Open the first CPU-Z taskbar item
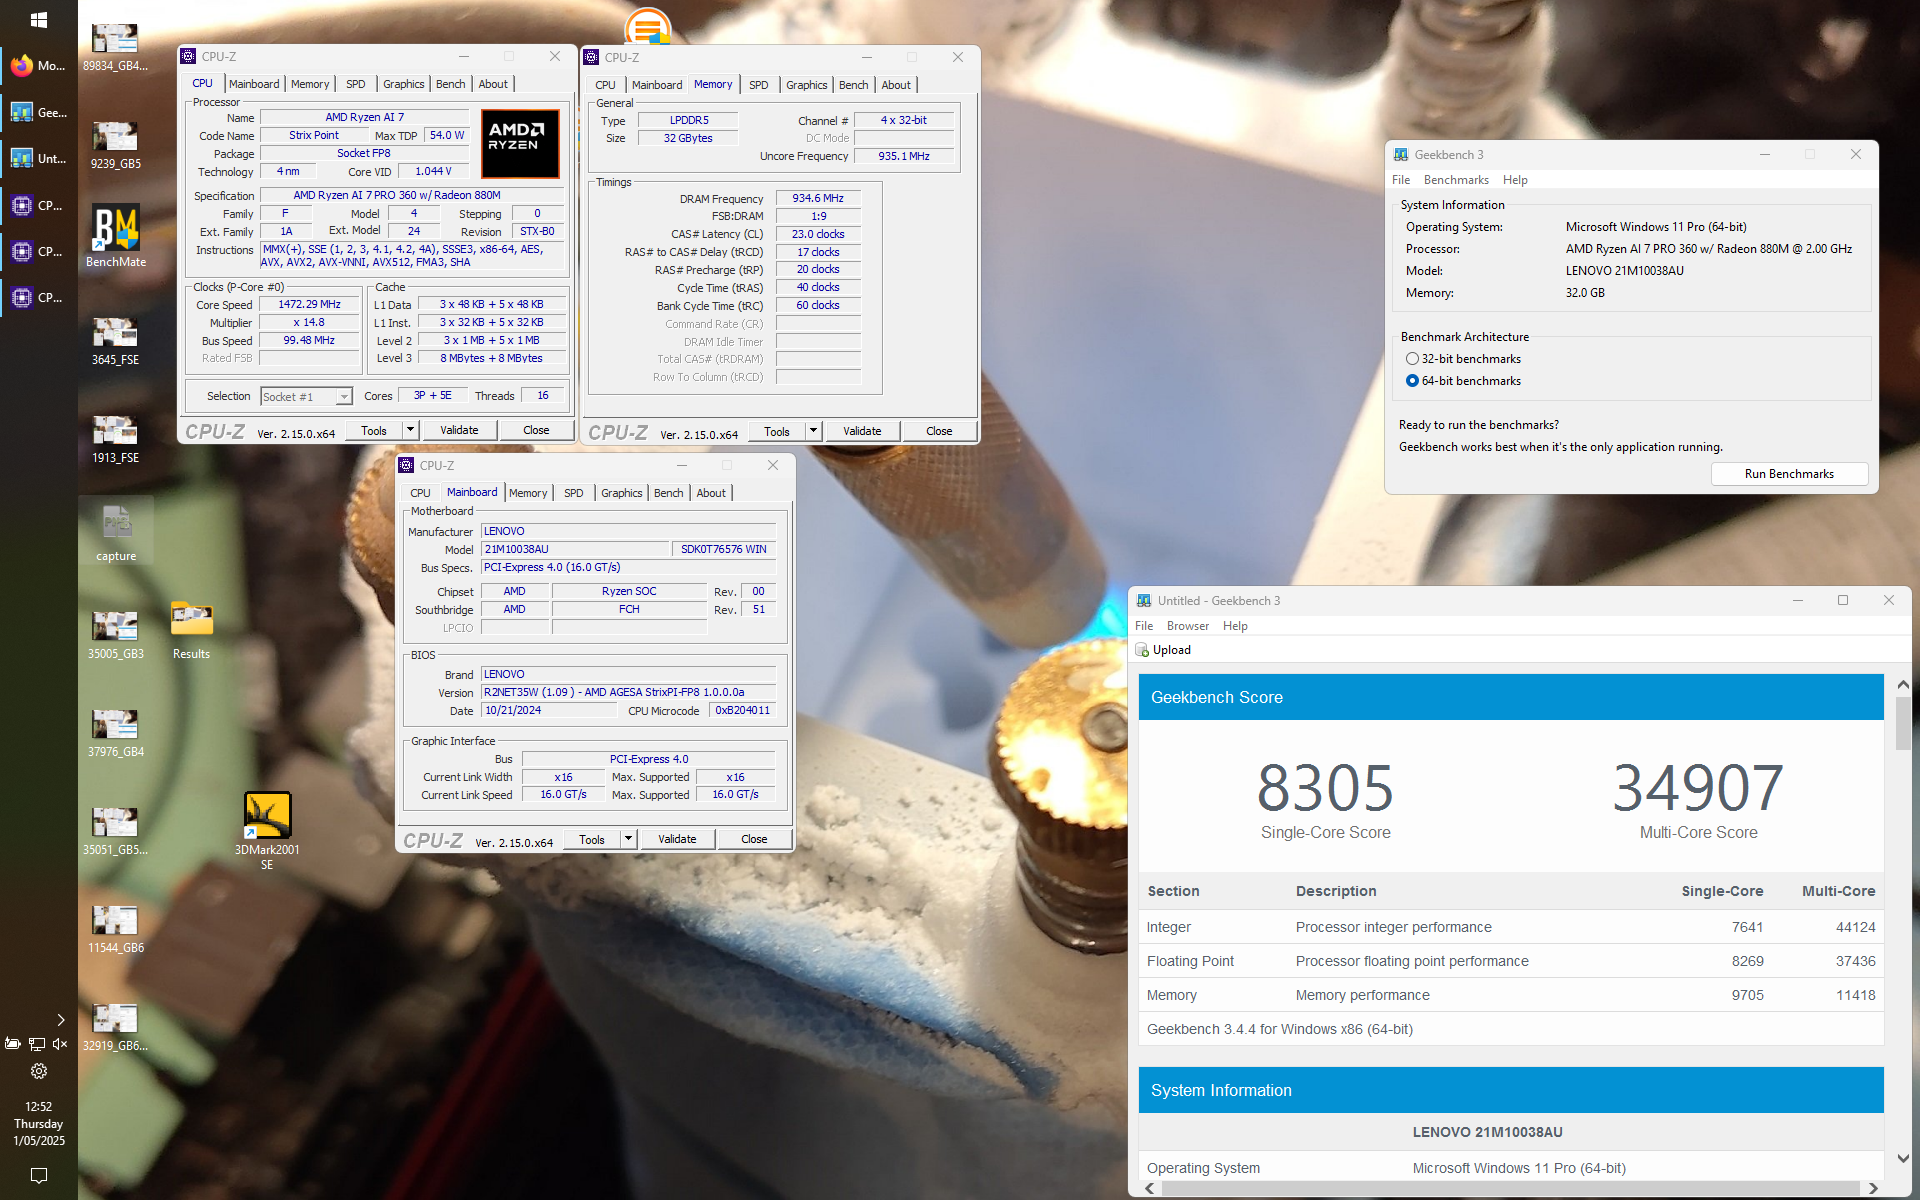Image resolution: width=1920 pixels, height=1200 pixels. coord(38,205)
